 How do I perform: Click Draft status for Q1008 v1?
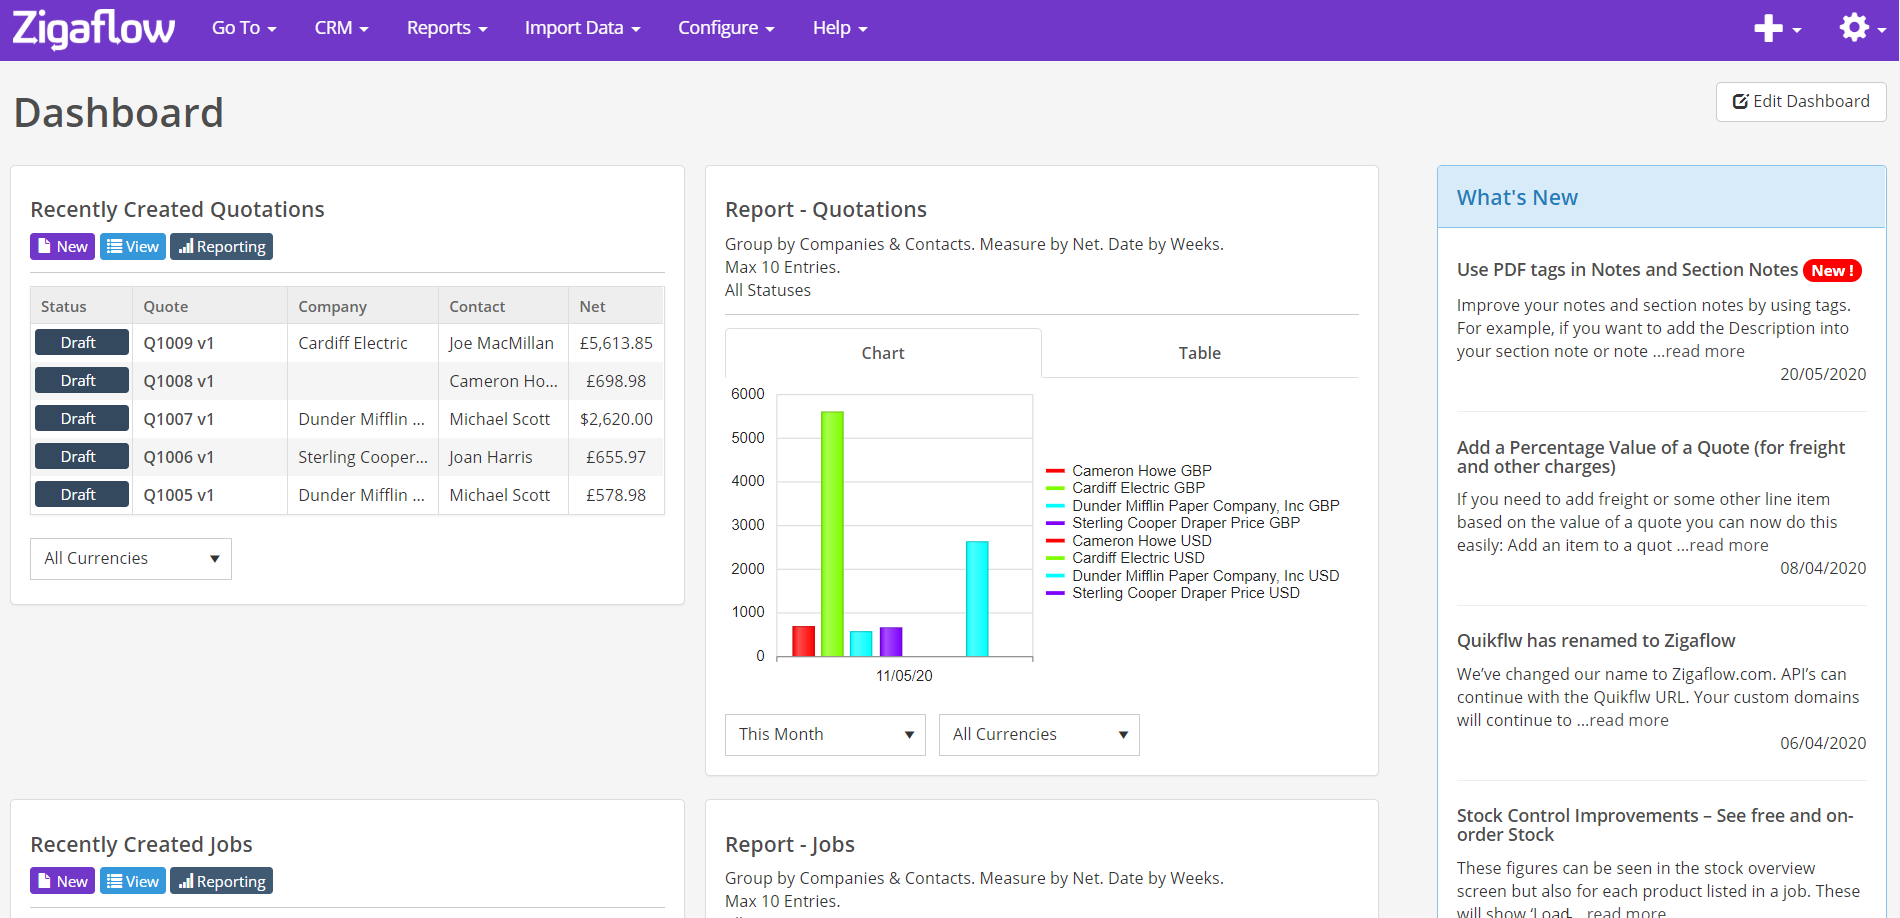(82, 380)
